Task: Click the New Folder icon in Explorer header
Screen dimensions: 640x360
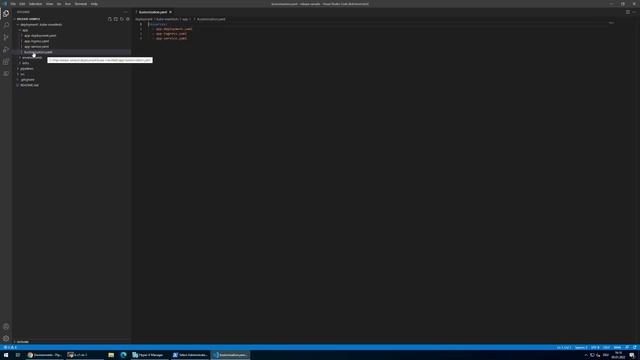Action: pyautogui.click(x=116, y=19)
